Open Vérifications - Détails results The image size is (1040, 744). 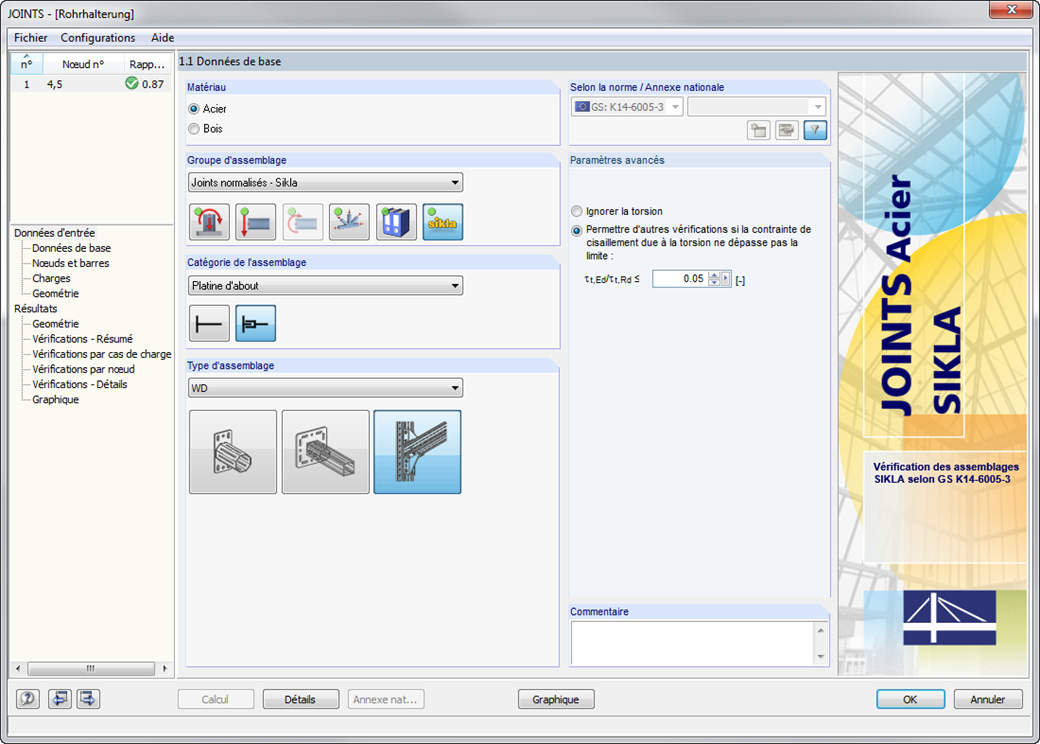click(80, 385)
